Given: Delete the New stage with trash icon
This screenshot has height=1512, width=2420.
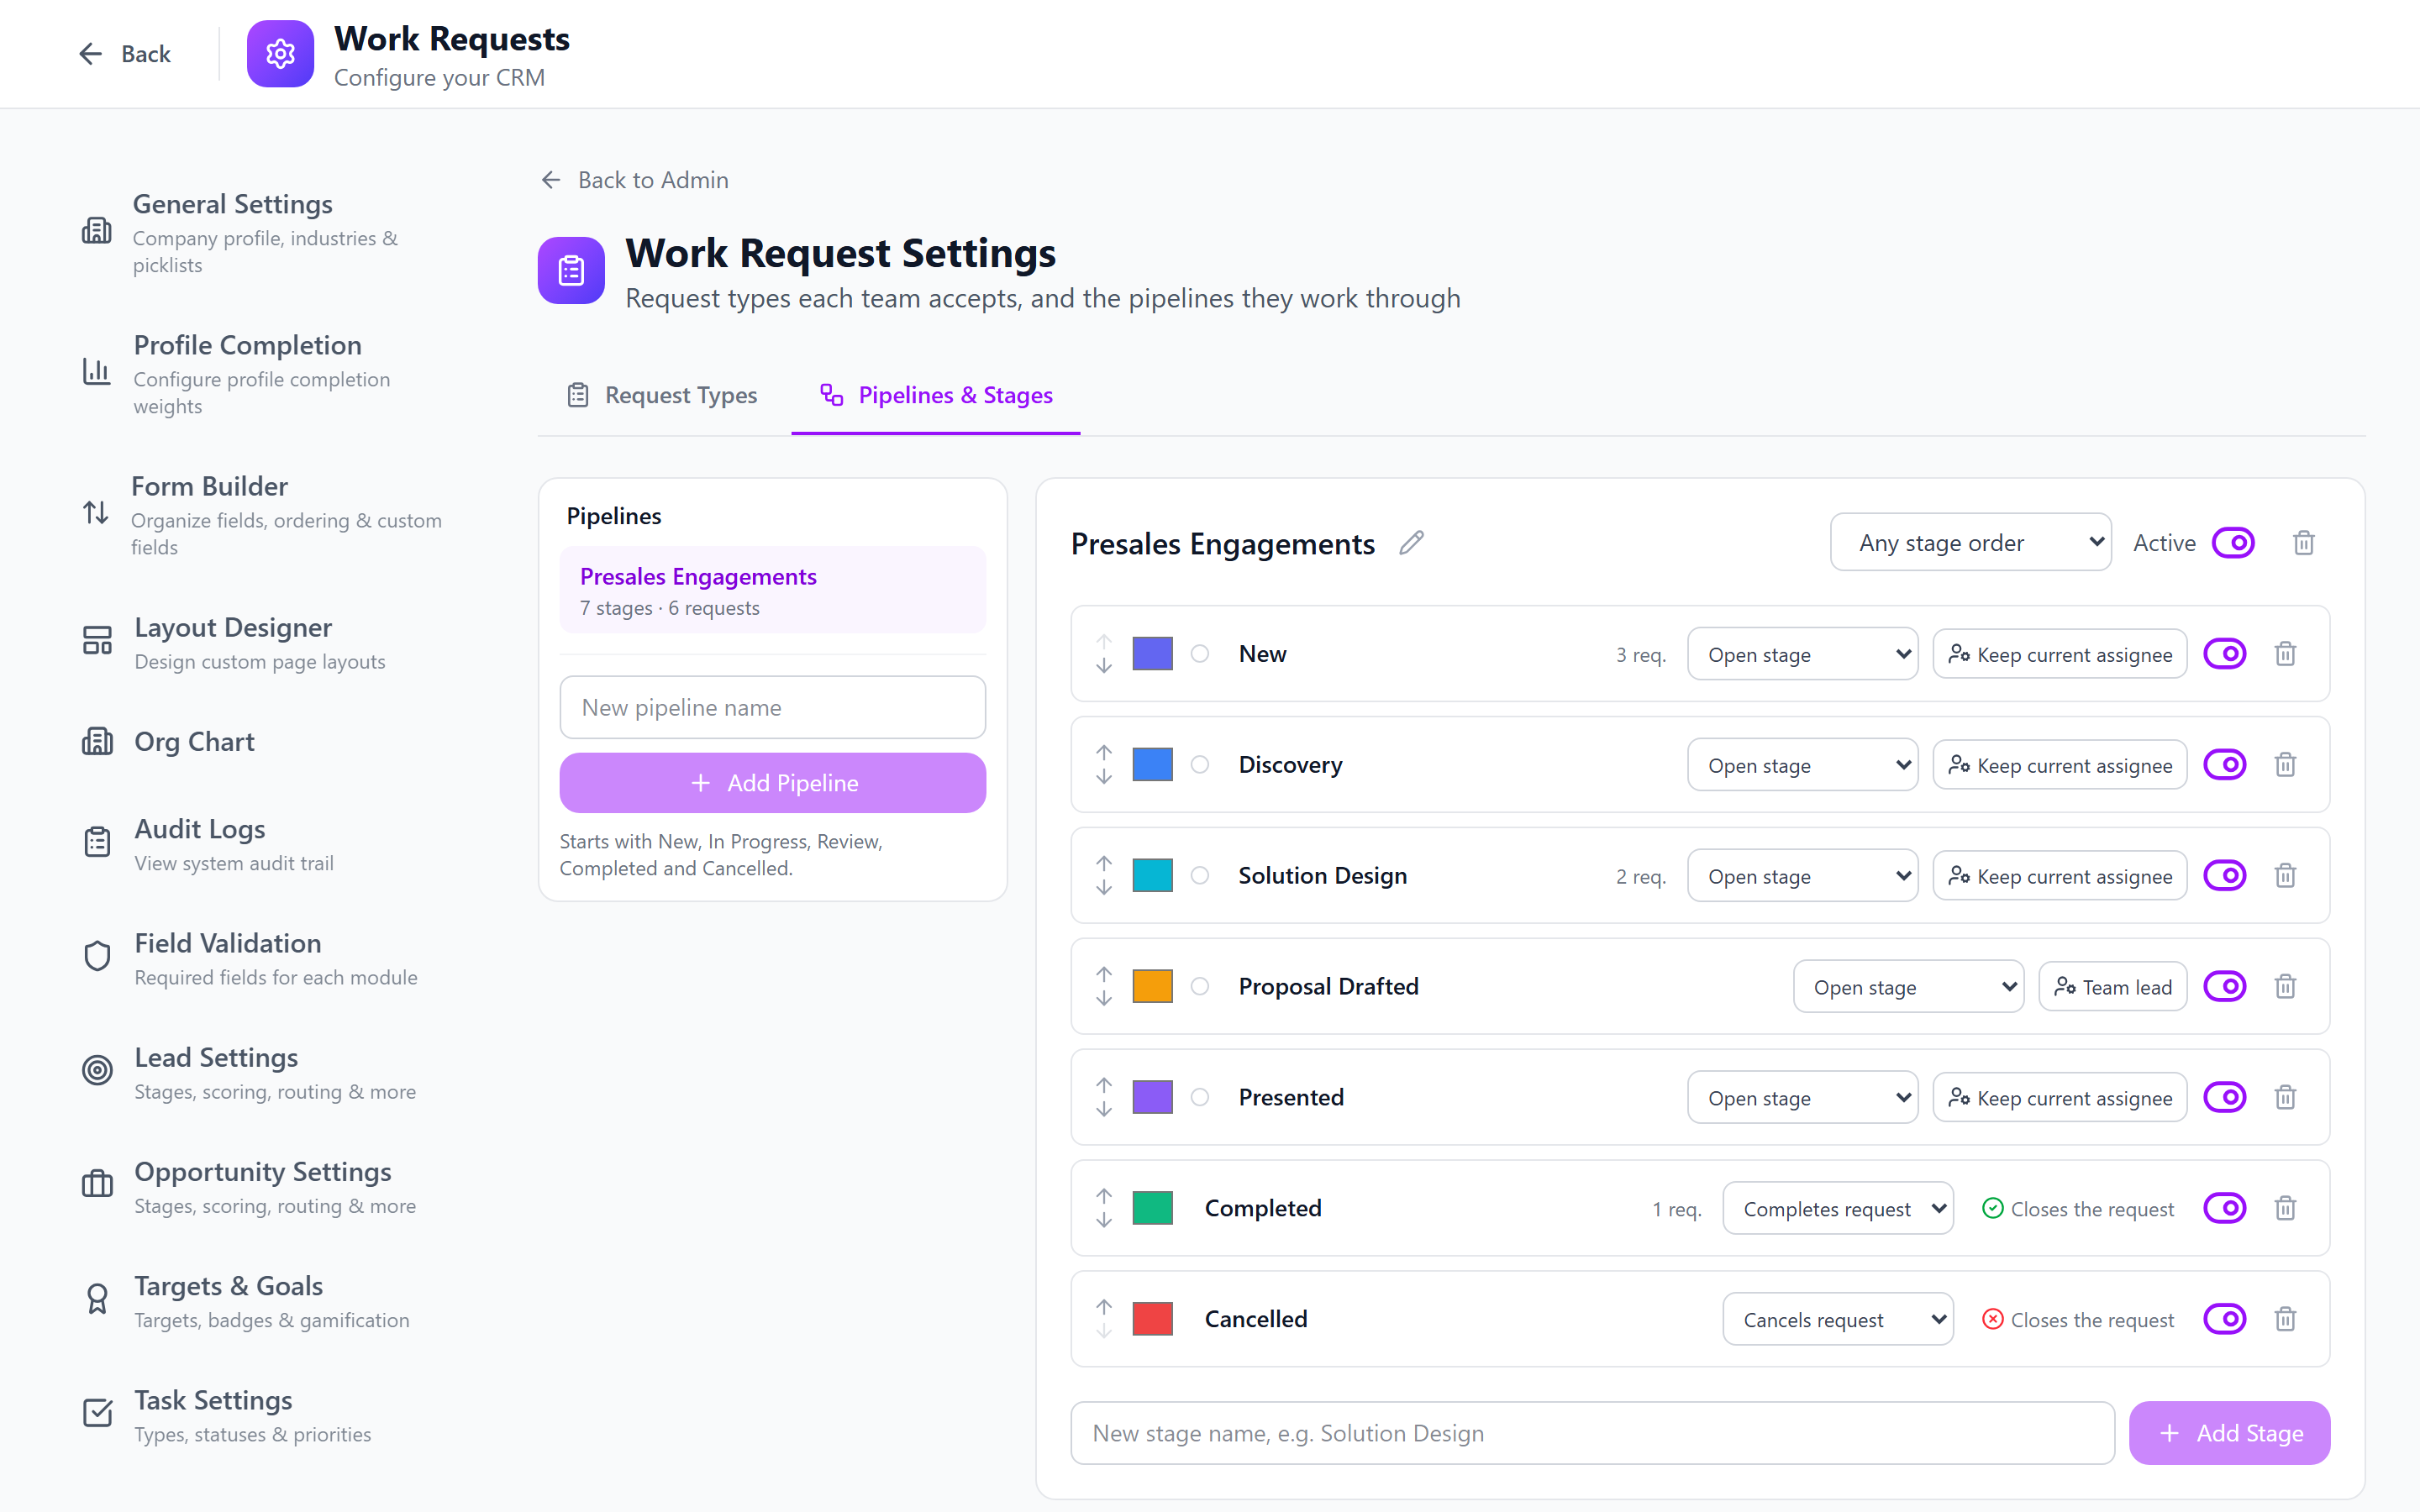Looking at the screenshot, I should click(2285, 654).
